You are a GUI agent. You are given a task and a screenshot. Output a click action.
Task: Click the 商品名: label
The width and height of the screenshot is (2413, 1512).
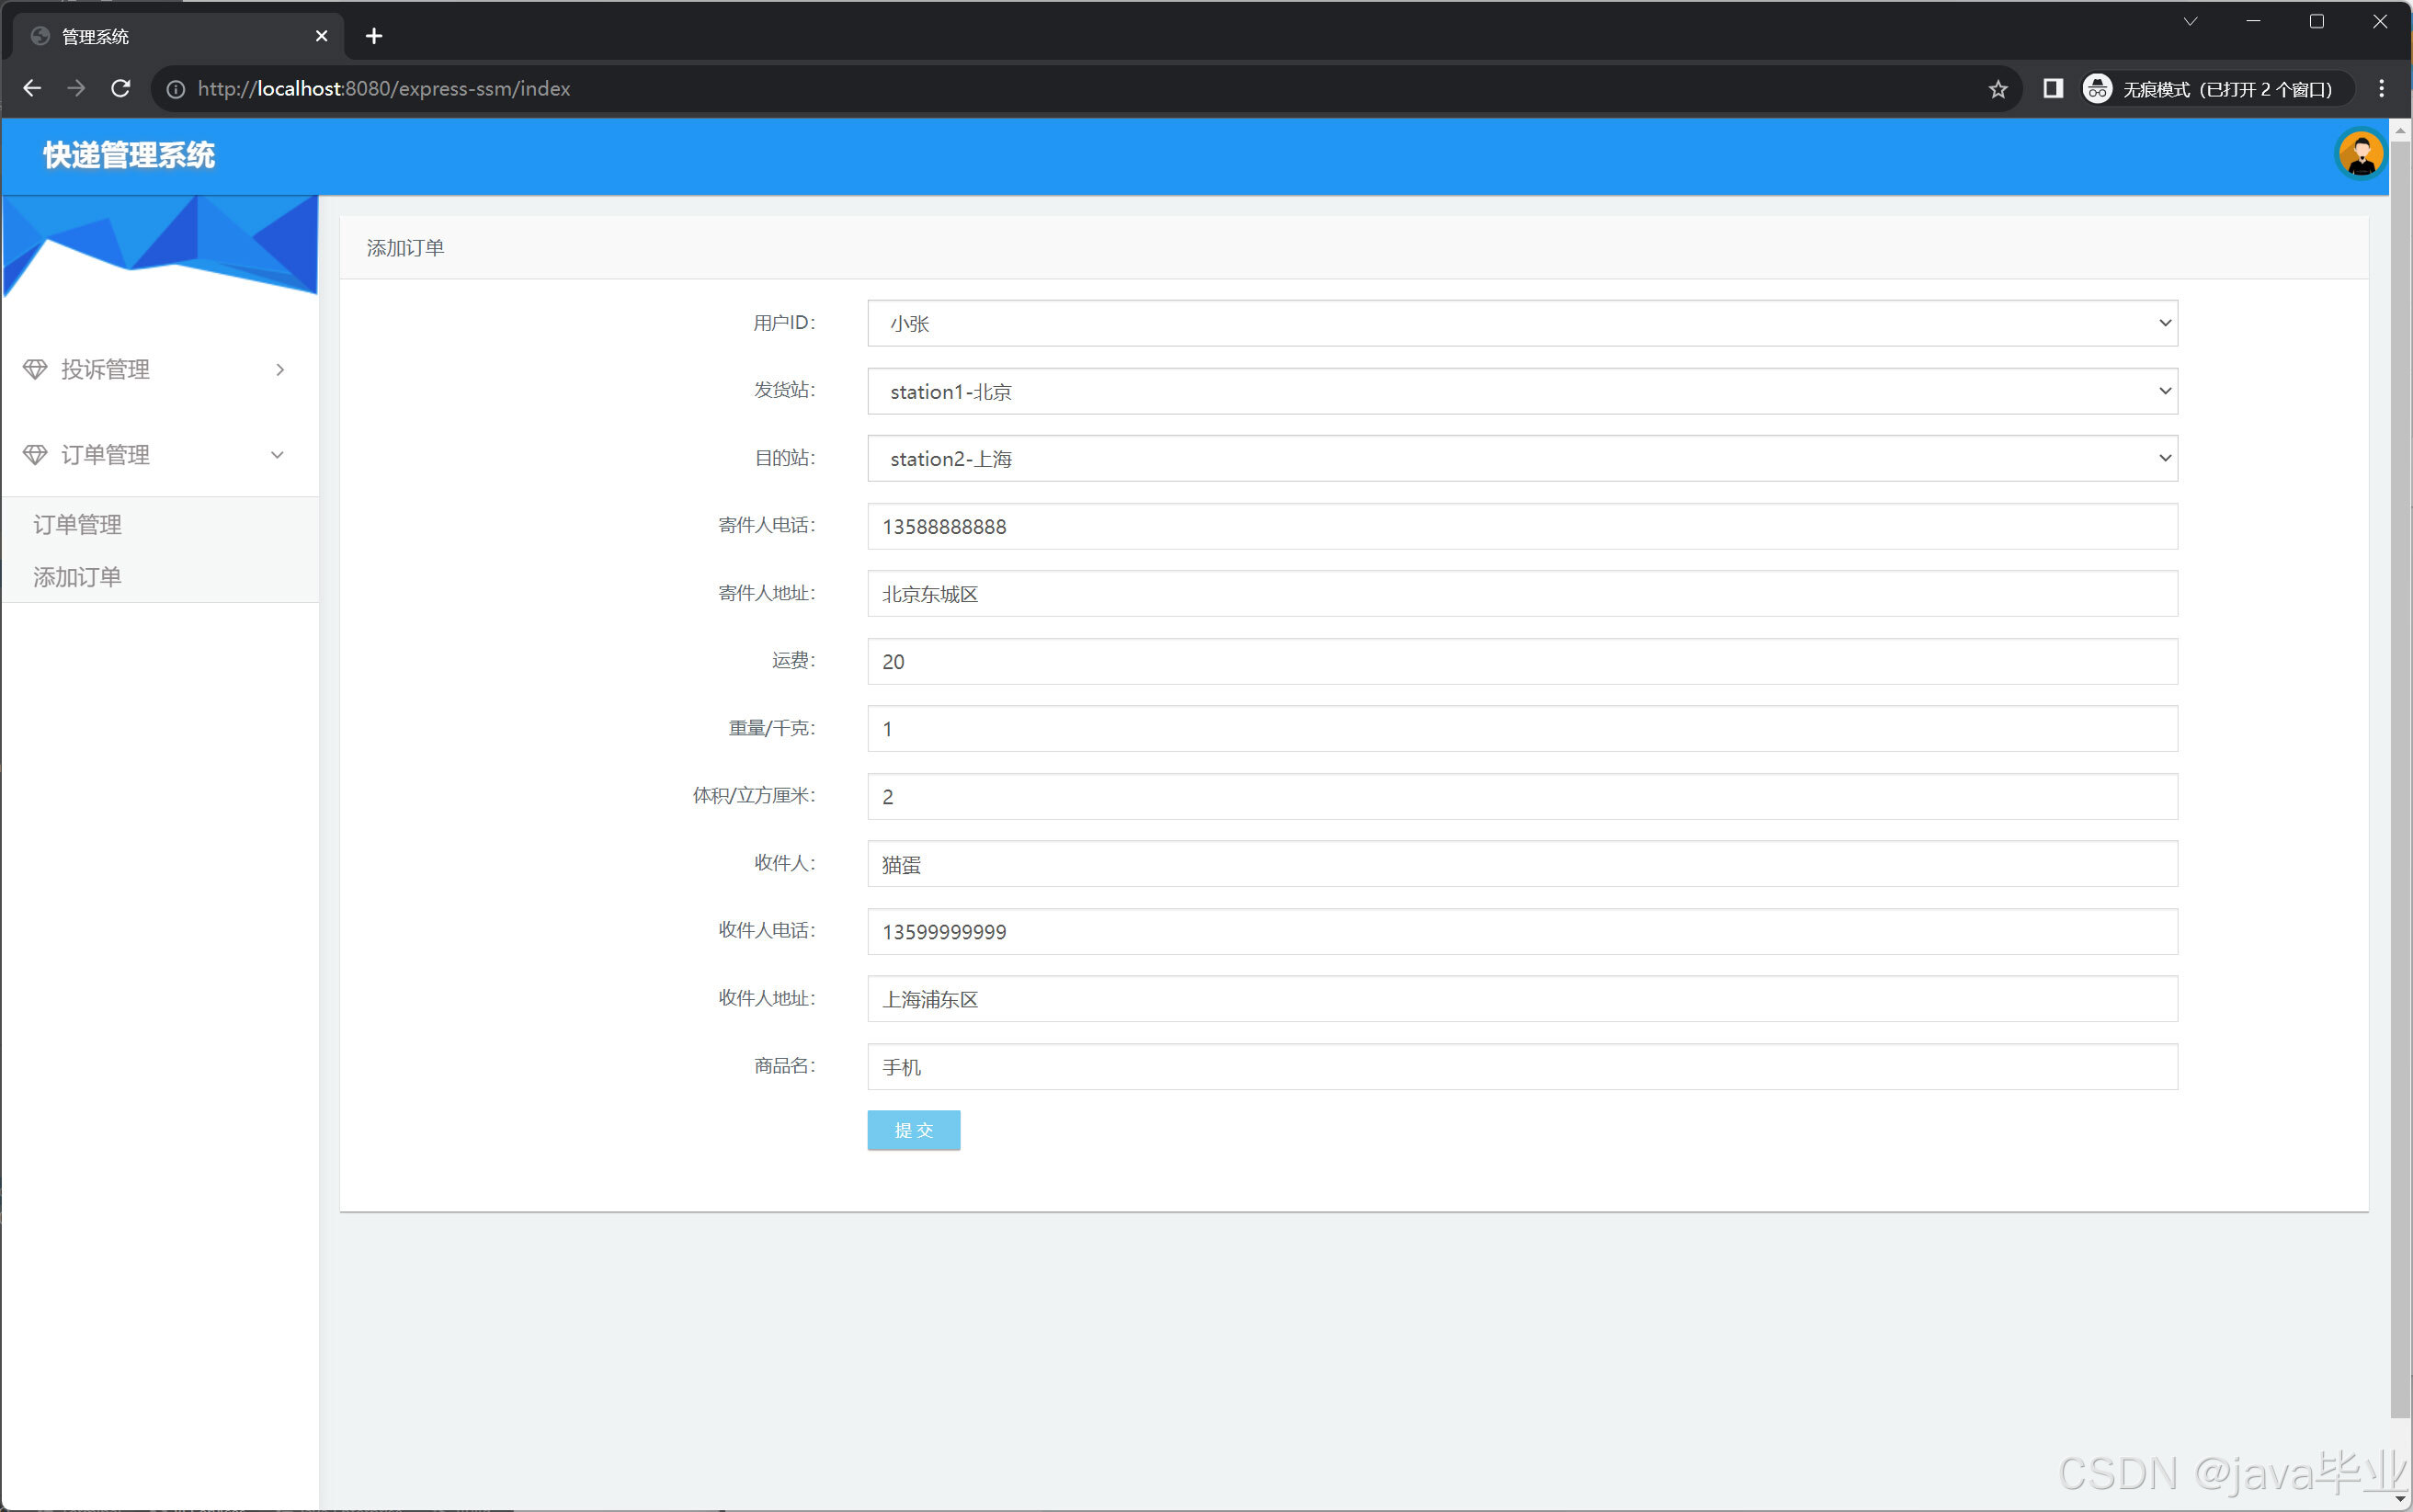[x=784, y=1065]
